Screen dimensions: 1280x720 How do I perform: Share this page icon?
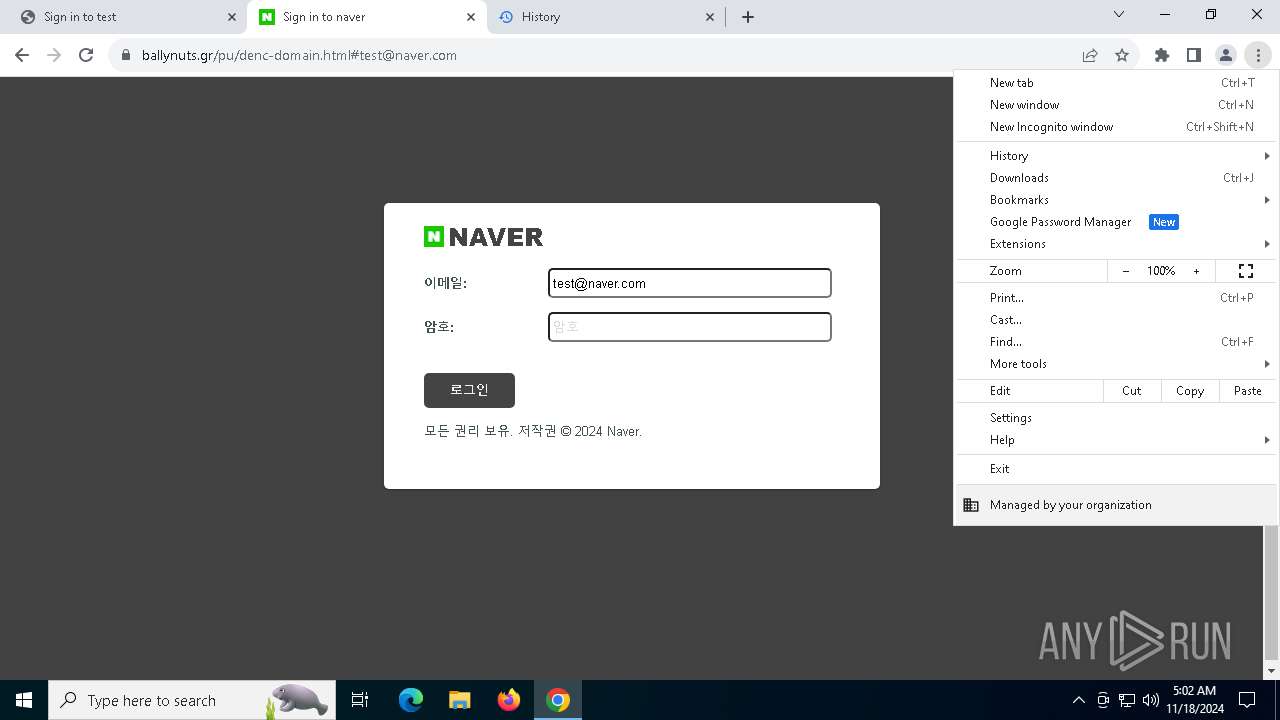coord(1090,55)
